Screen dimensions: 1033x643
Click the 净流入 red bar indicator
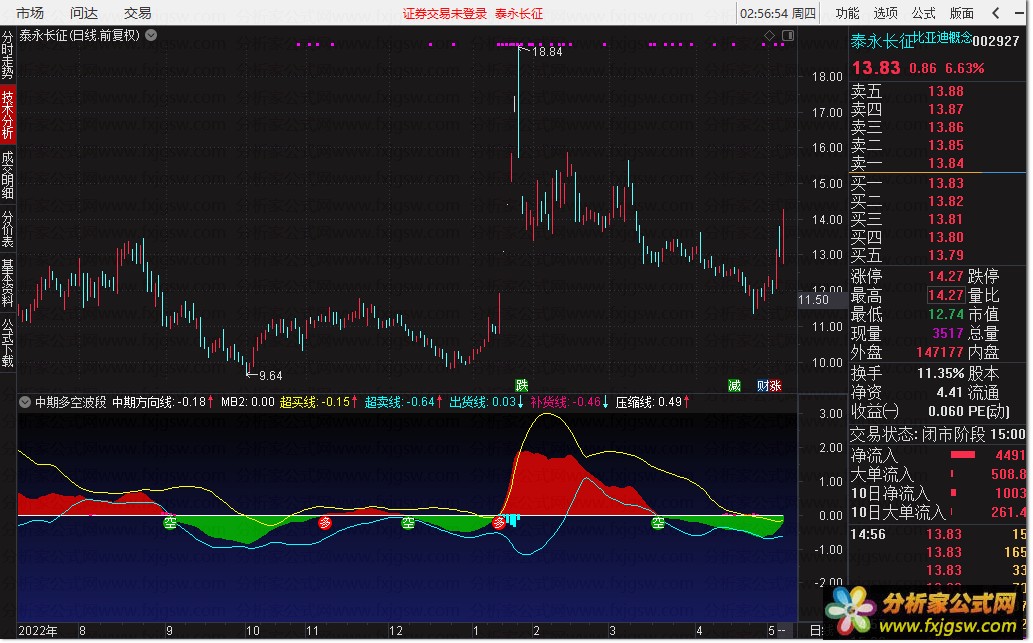pyautogui.click(x=963, y=455)
